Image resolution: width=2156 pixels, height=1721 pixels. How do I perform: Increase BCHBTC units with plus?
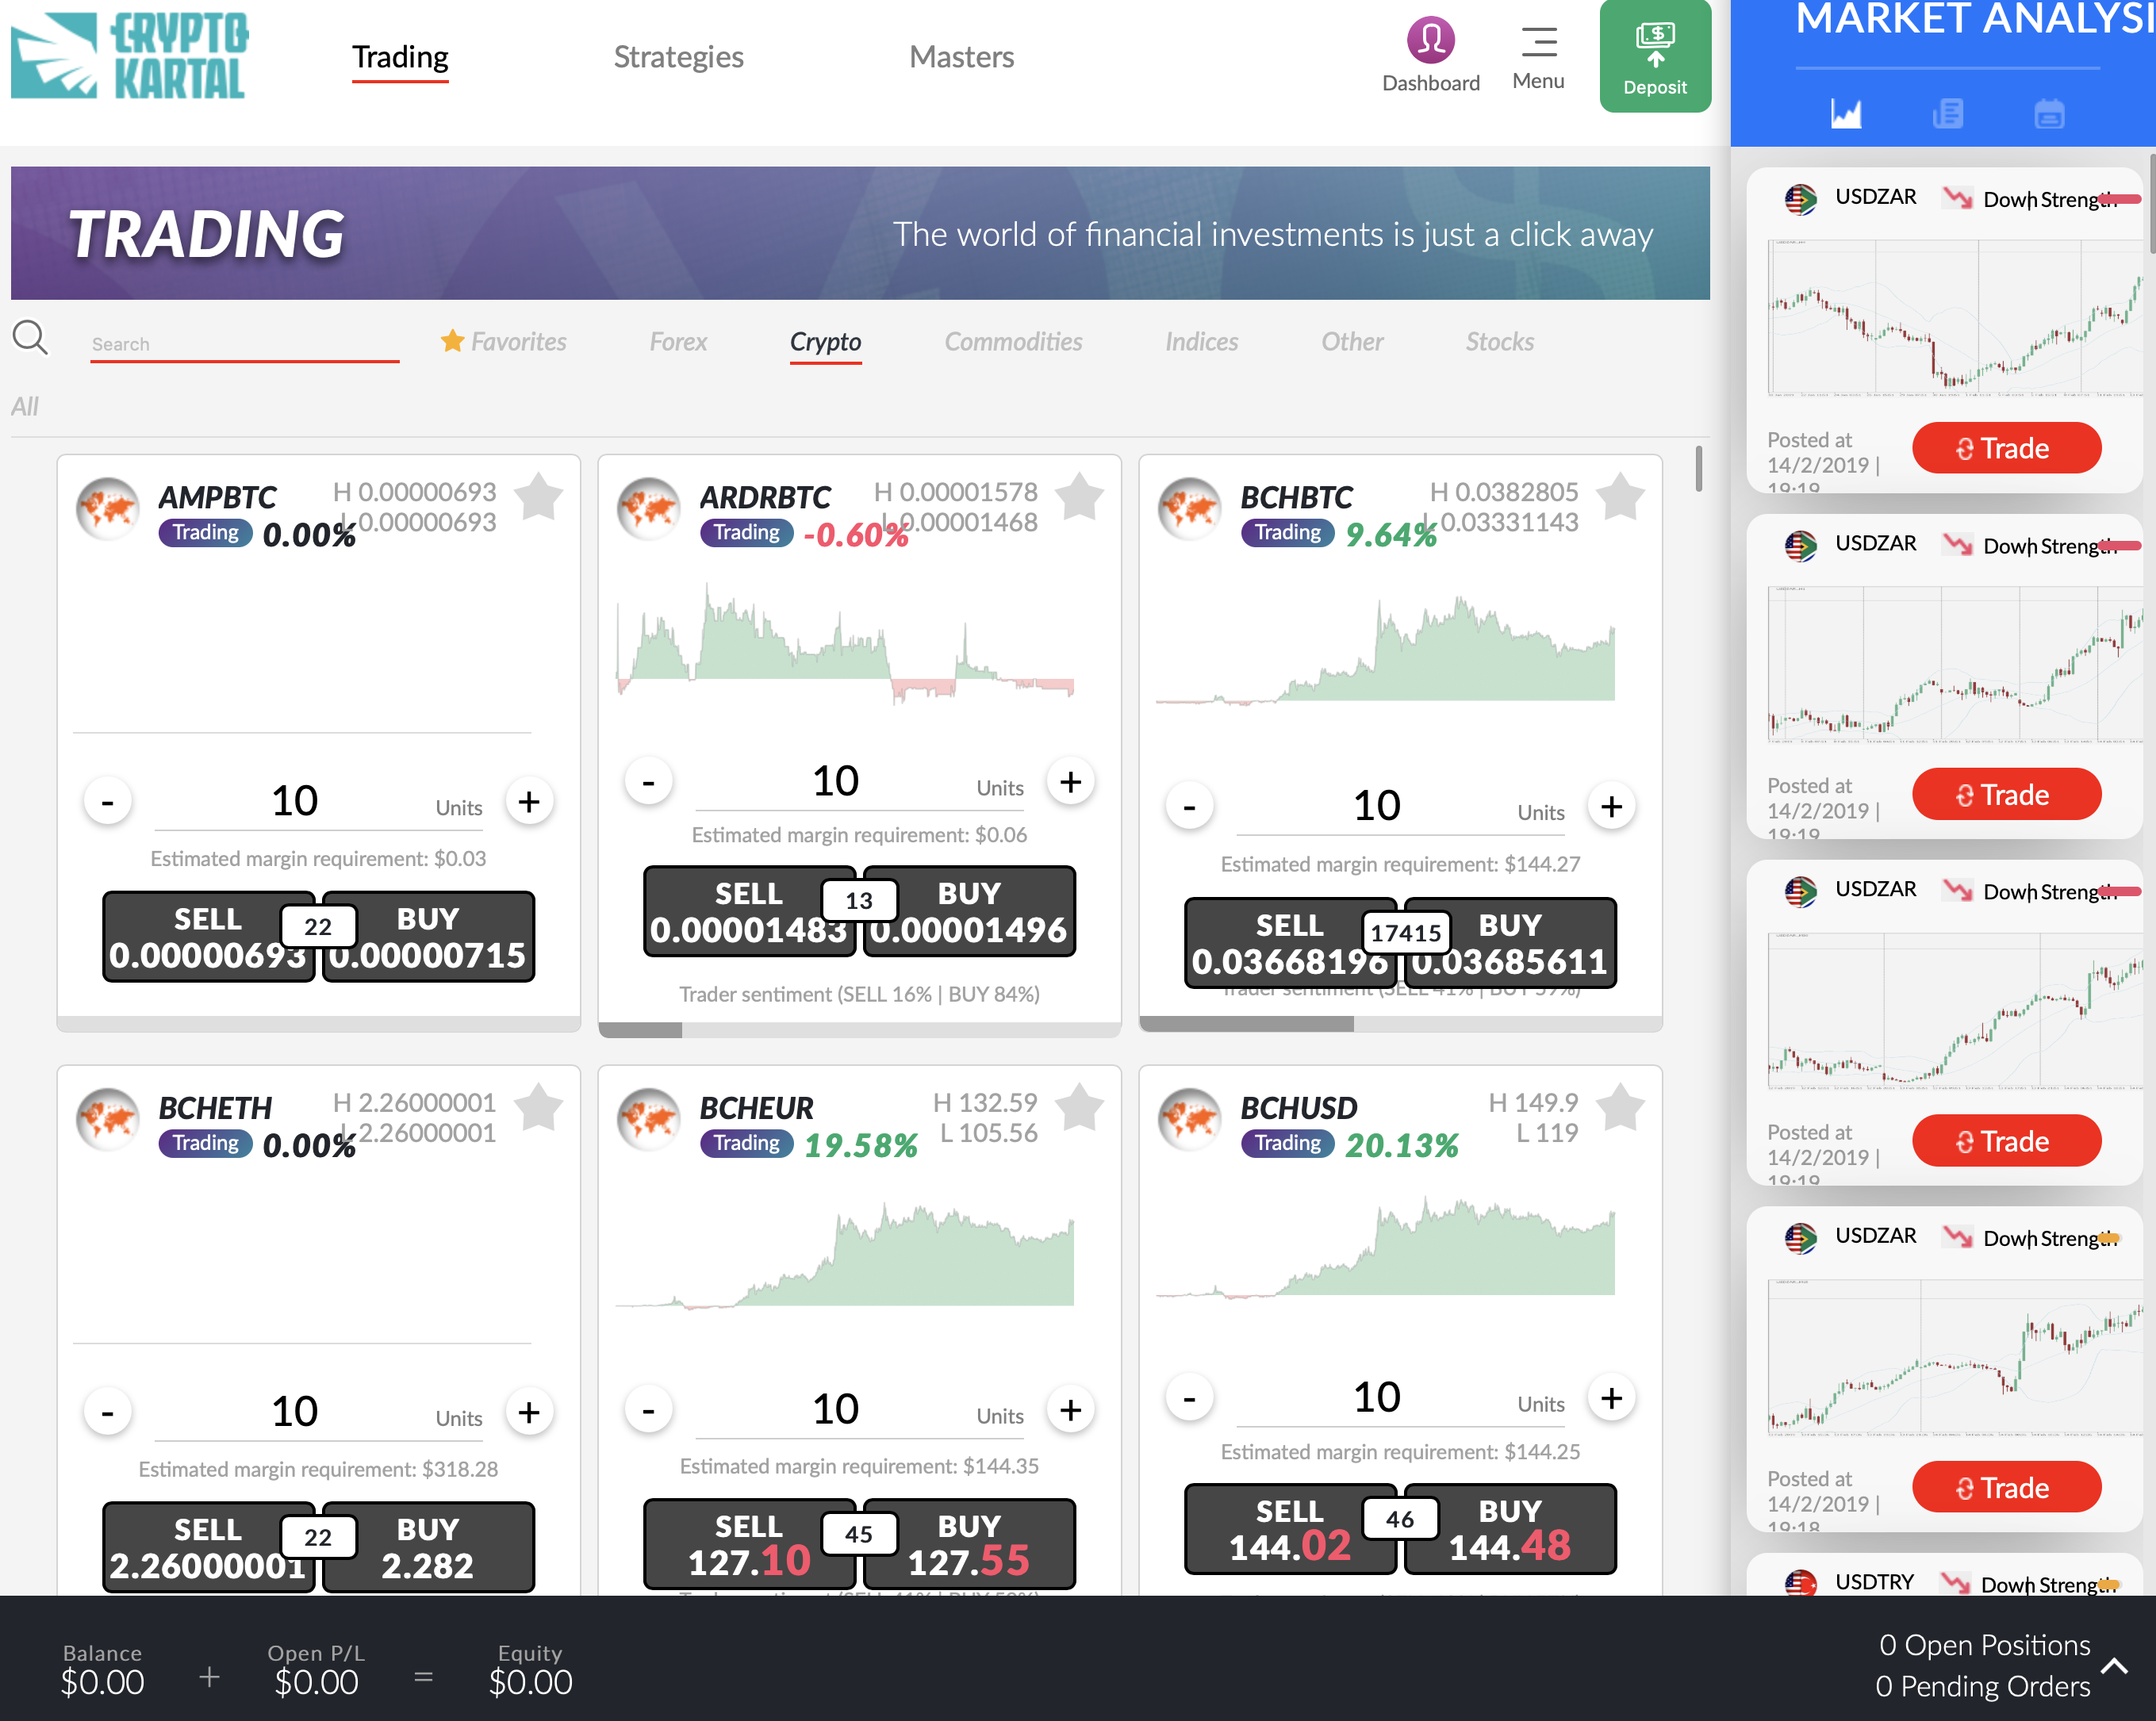click(x=1611, y=807)
